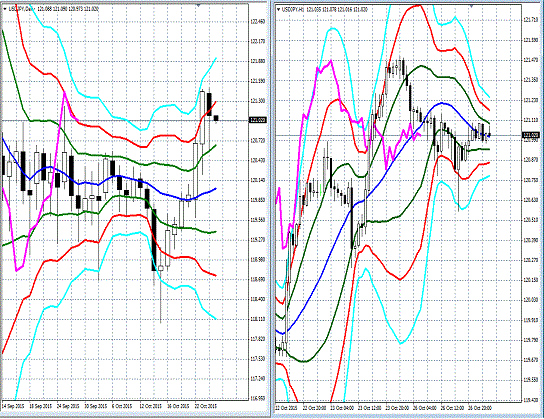
Task: Click the '12 Oct 2015' date label
Action: (x=151, y=406)
